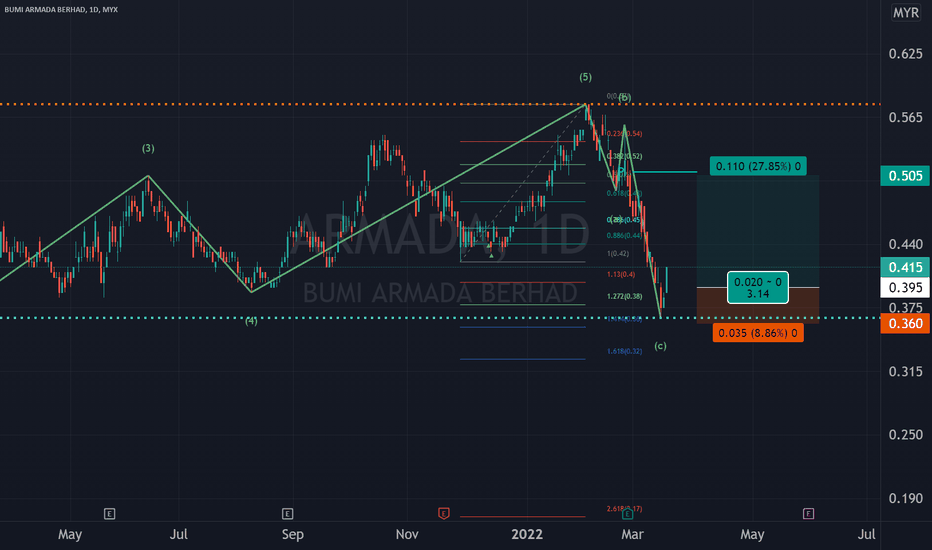Viewport: 932px width, 550px height.
Task: Click the purple F event icon
Action: click(x=808, y=513)
